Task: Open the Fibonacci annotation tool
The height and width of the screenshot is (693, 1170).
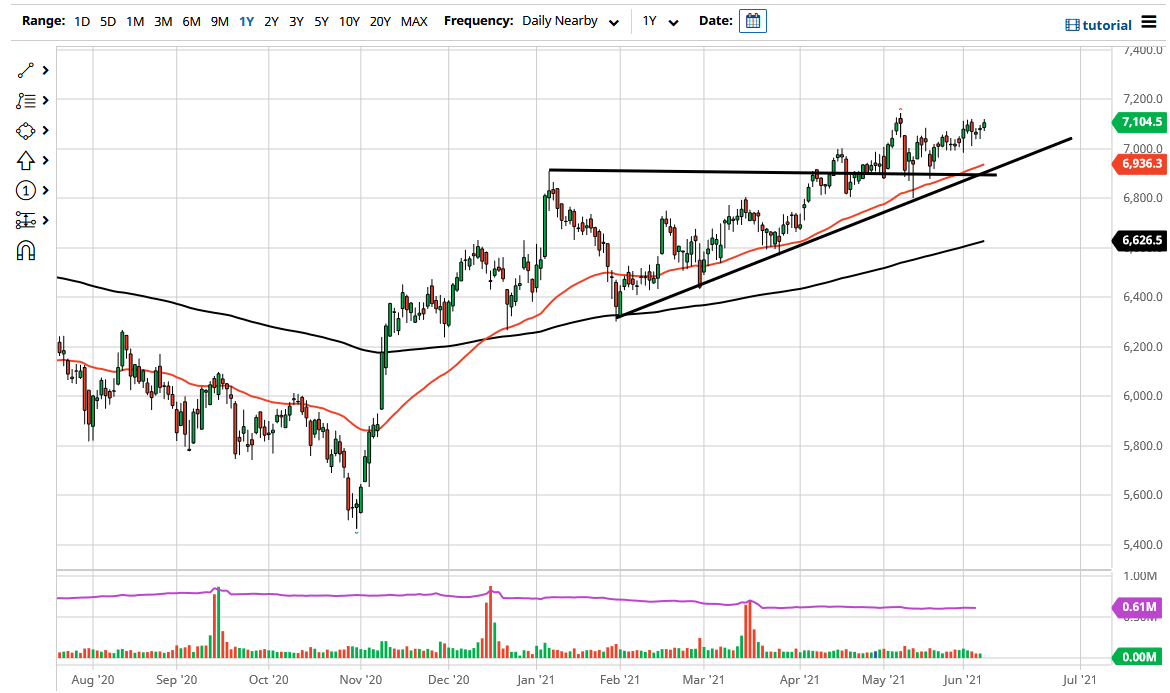Action: [x=27, y=100]
